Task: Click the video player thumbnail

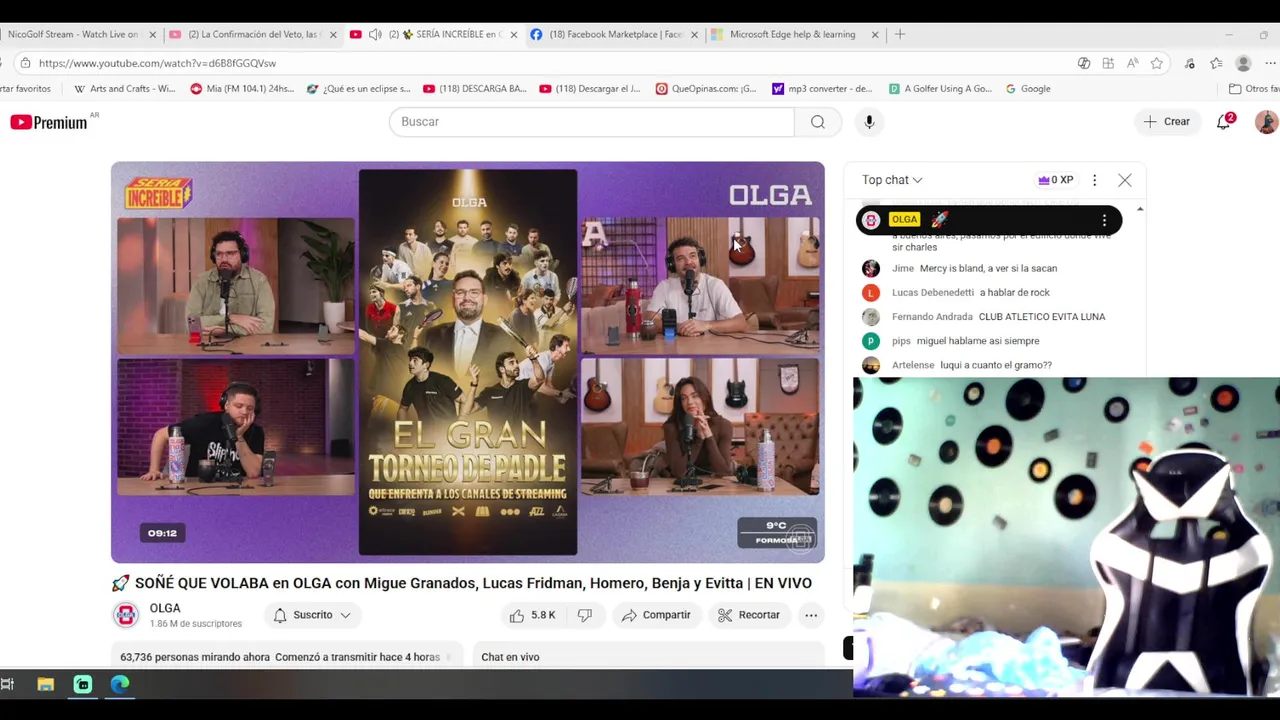Action: click(x=468, y=362)
